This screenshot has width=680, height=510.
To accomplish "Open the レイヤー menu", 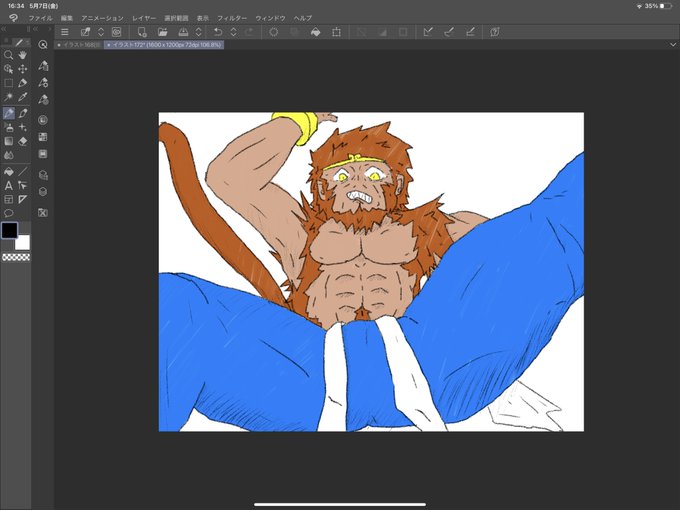I will [x=144, y=18].
